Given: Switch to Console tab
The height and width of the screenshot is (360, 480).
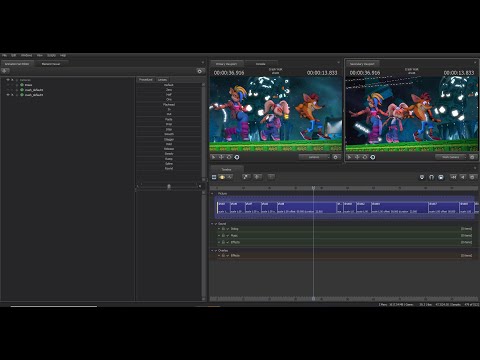Looking at the screenshot, I should [x=261, y=64].
